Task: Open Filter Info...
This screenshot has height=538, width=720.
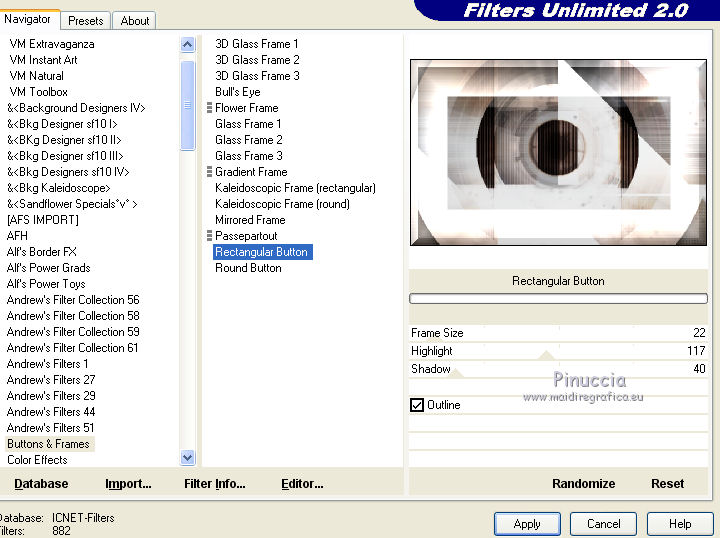Action: [x=214, y=483]
